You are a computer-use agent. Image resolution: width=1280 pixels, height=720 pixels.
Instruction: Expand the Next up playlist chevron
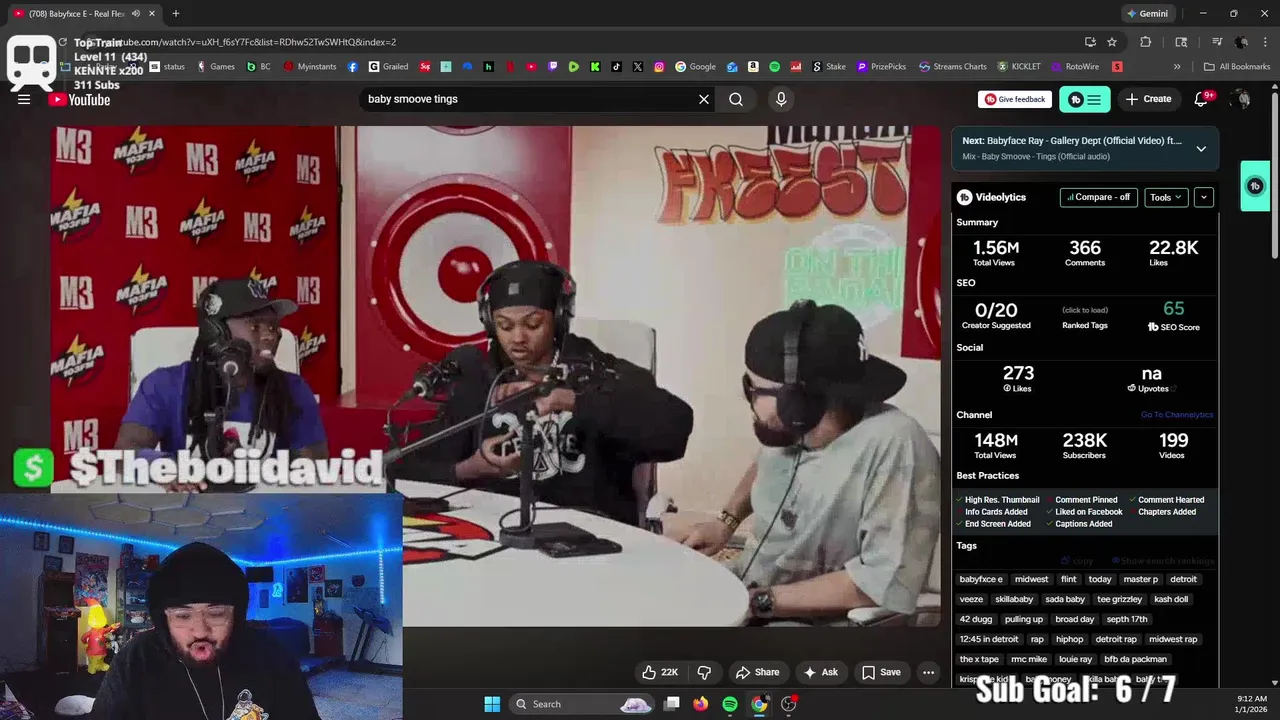coord(1201,148)
